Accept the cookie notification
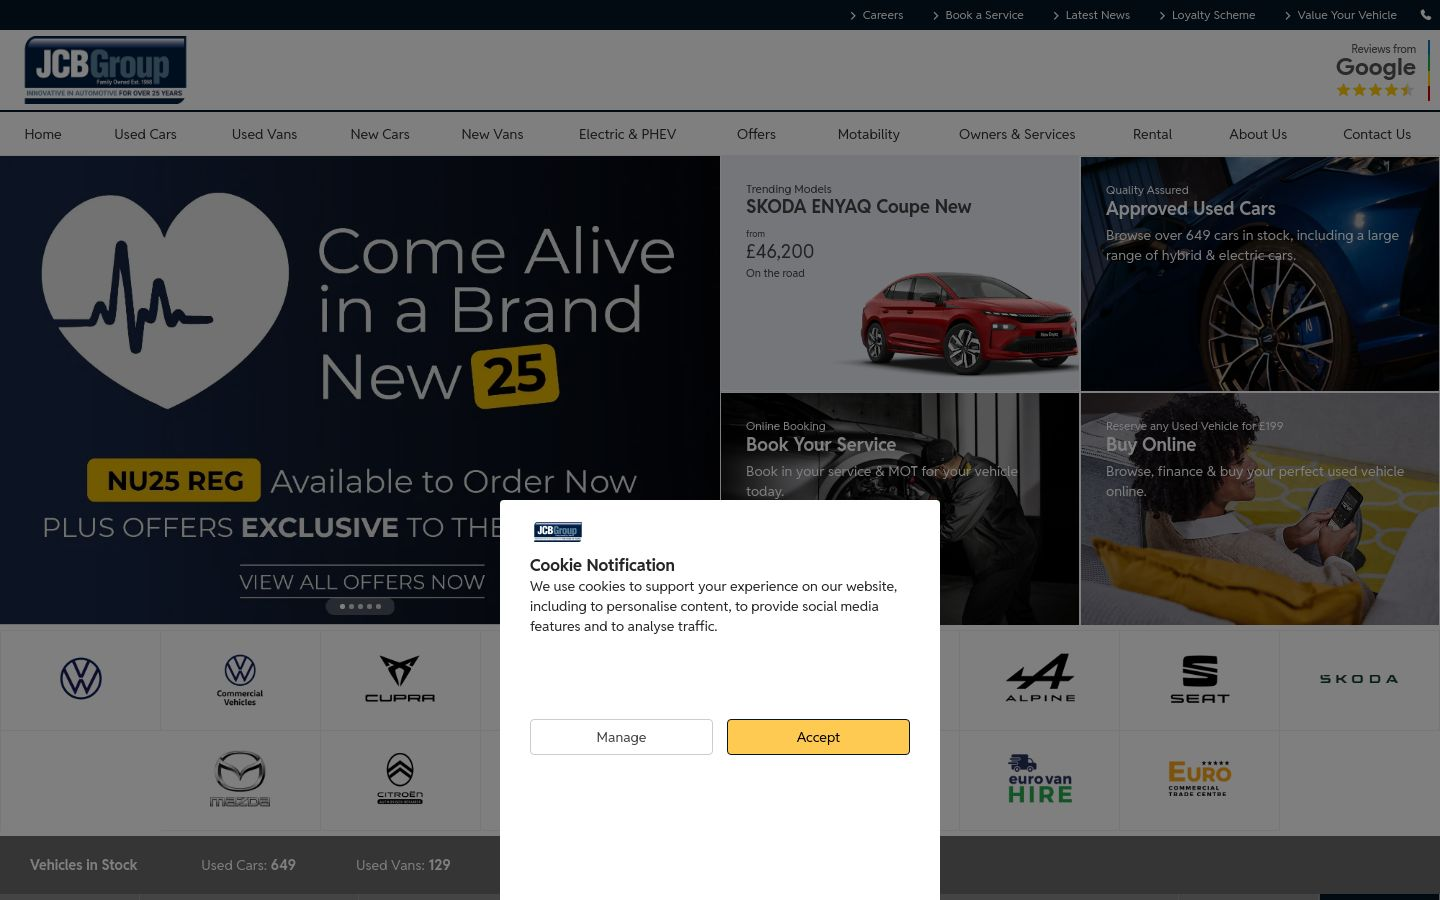 pos(818,737)
